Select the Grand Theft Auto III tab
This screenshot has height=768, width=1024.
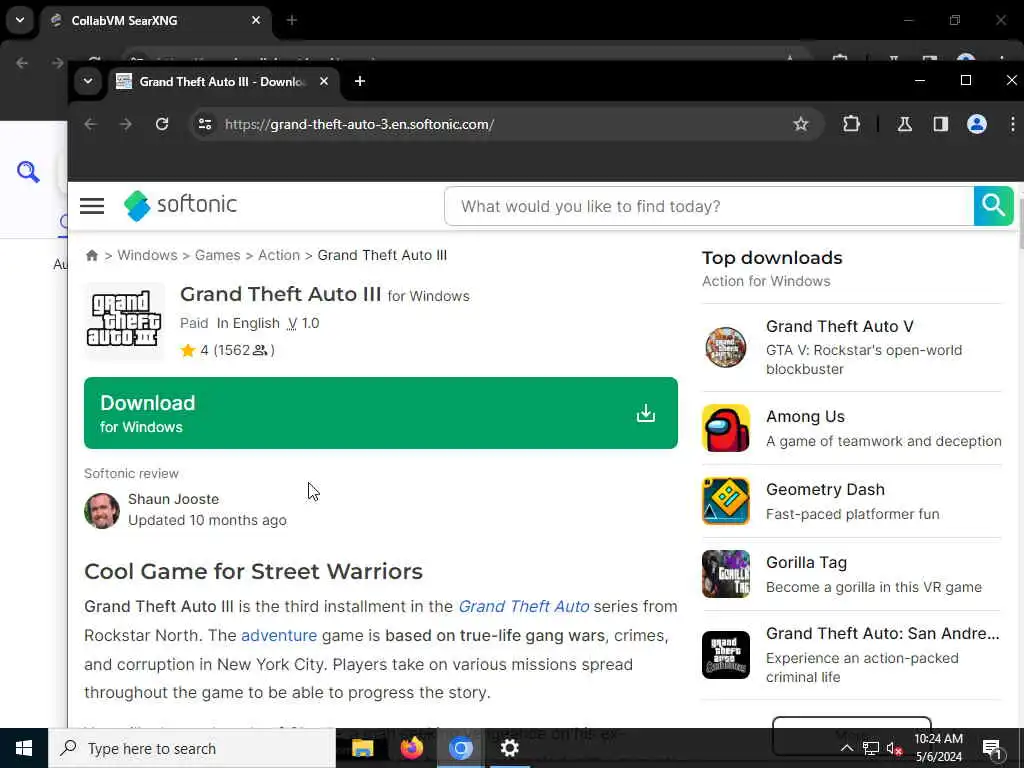[222, 81]
